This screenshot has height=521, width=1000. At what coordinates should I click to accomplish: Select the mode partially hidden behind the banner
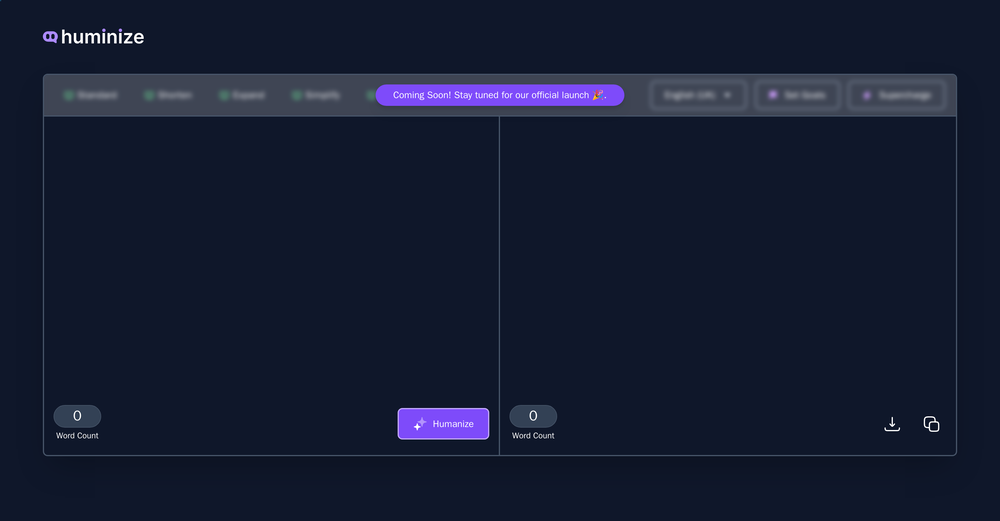coord(370,95)
